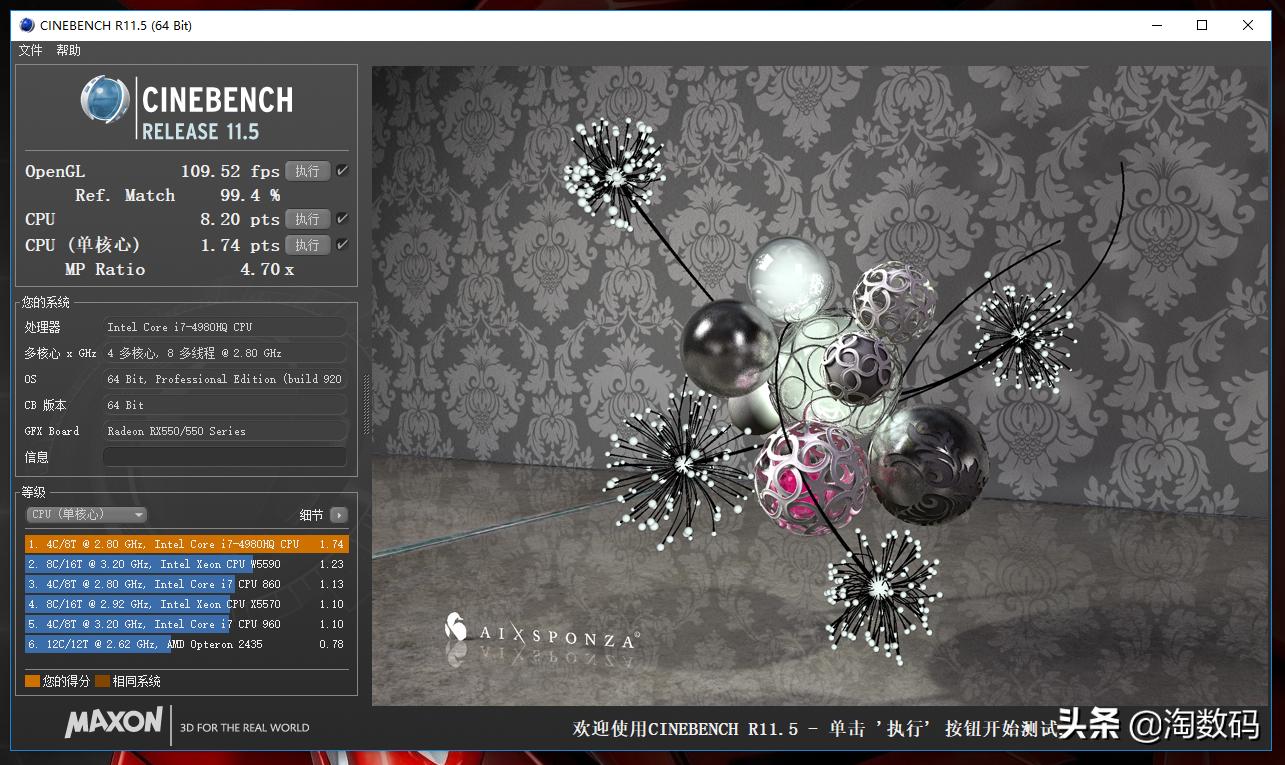The height and width of the screenshot is (765, 1285).
Task: Open the 帮助 menu
Action: (68, 49)
